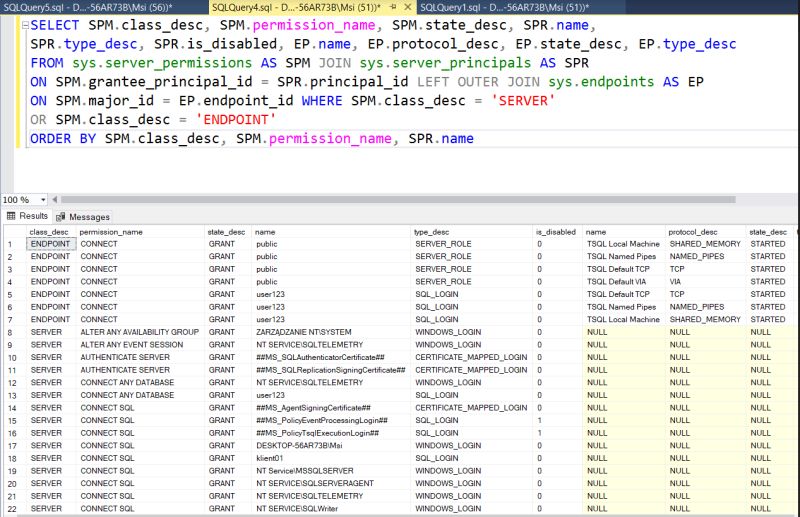This screenshot has height=517, width=800.
Task: Click the ##MS_PolicyEventProcessingLogin## cell
Action: tap(331, 421)
